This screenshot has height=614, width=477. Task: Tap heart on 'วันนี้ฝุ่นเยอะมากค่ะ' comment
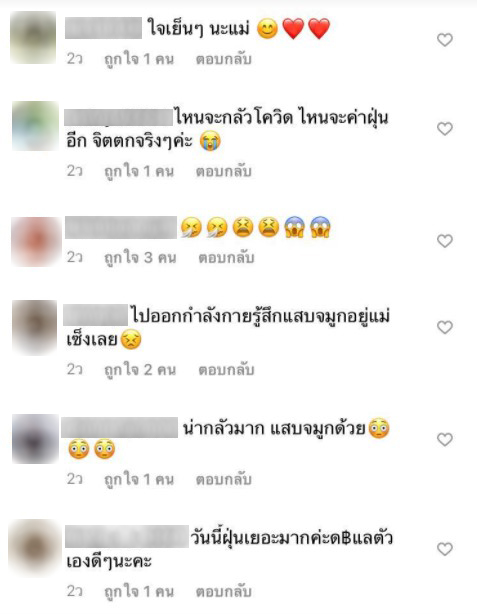pos(445,549)
